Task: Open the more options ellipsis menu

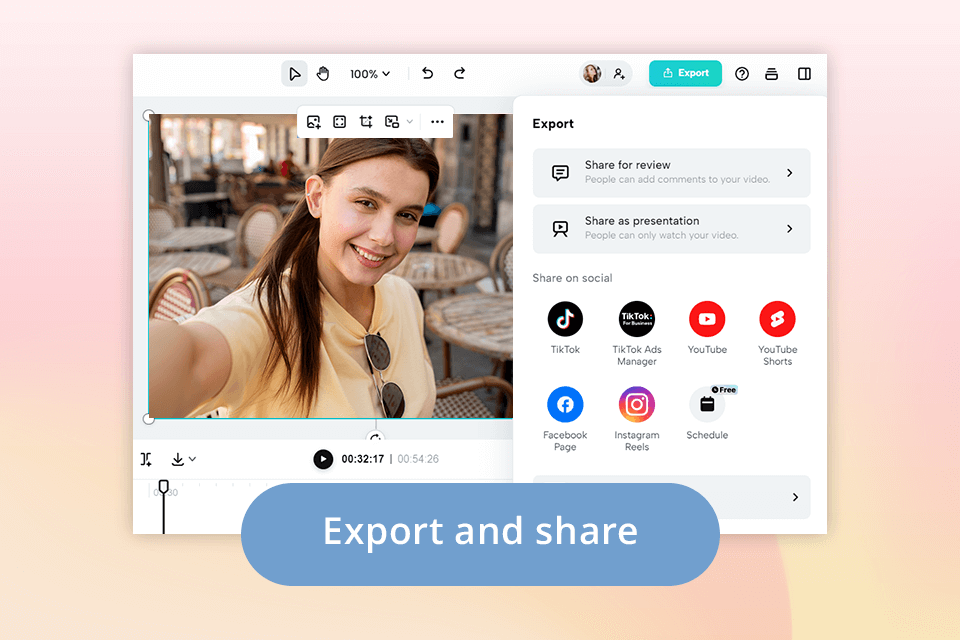Action: (437, 122)
